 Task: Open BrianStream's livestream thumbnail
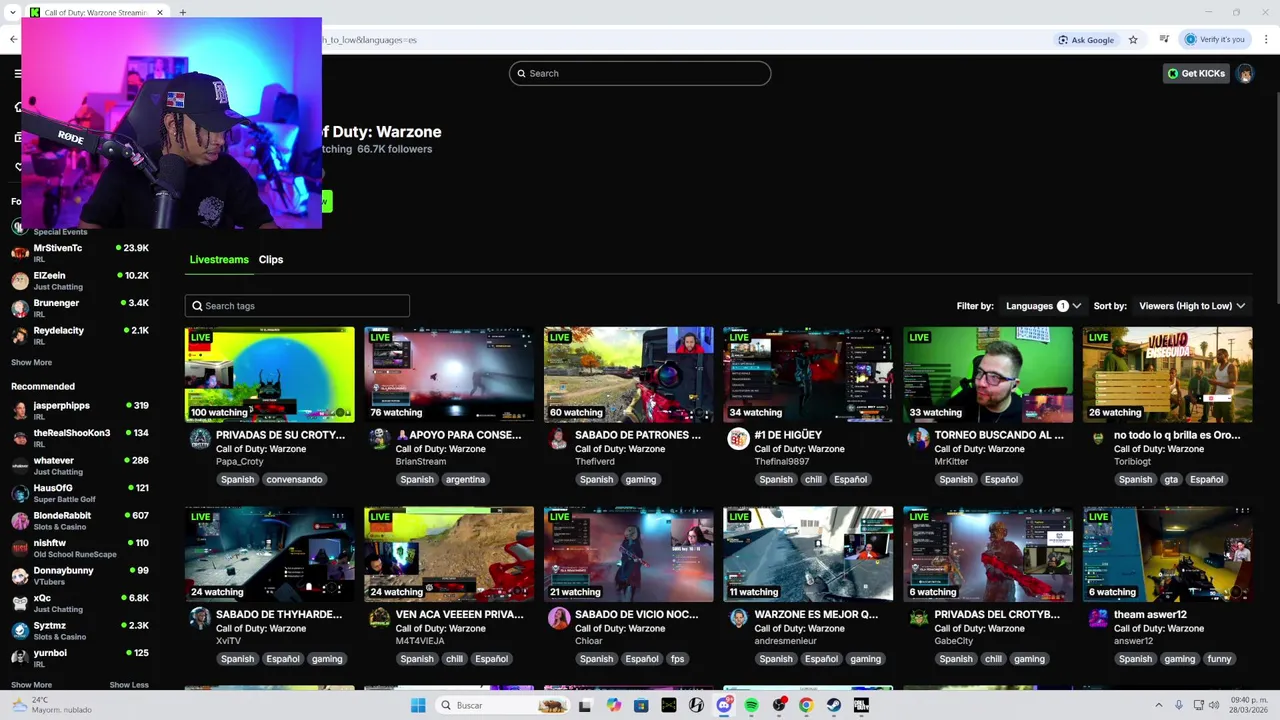[x=449, y=374]
